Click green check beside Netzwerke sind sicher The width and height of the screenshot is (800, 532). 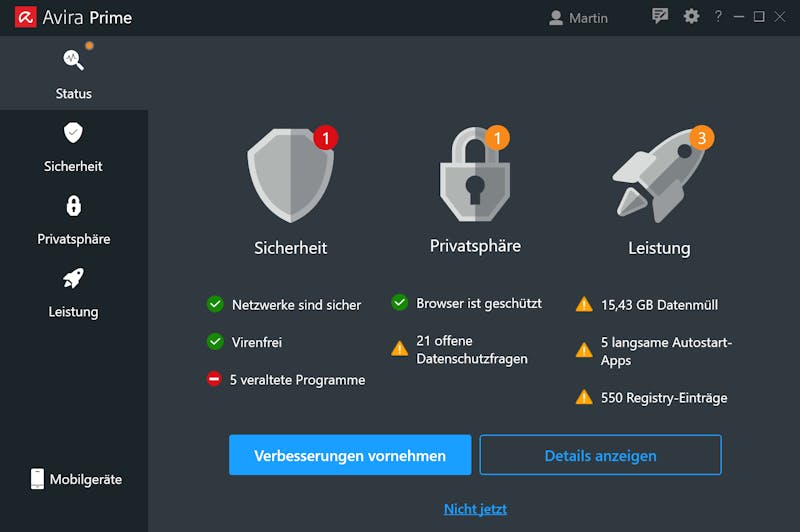point(215,304)
